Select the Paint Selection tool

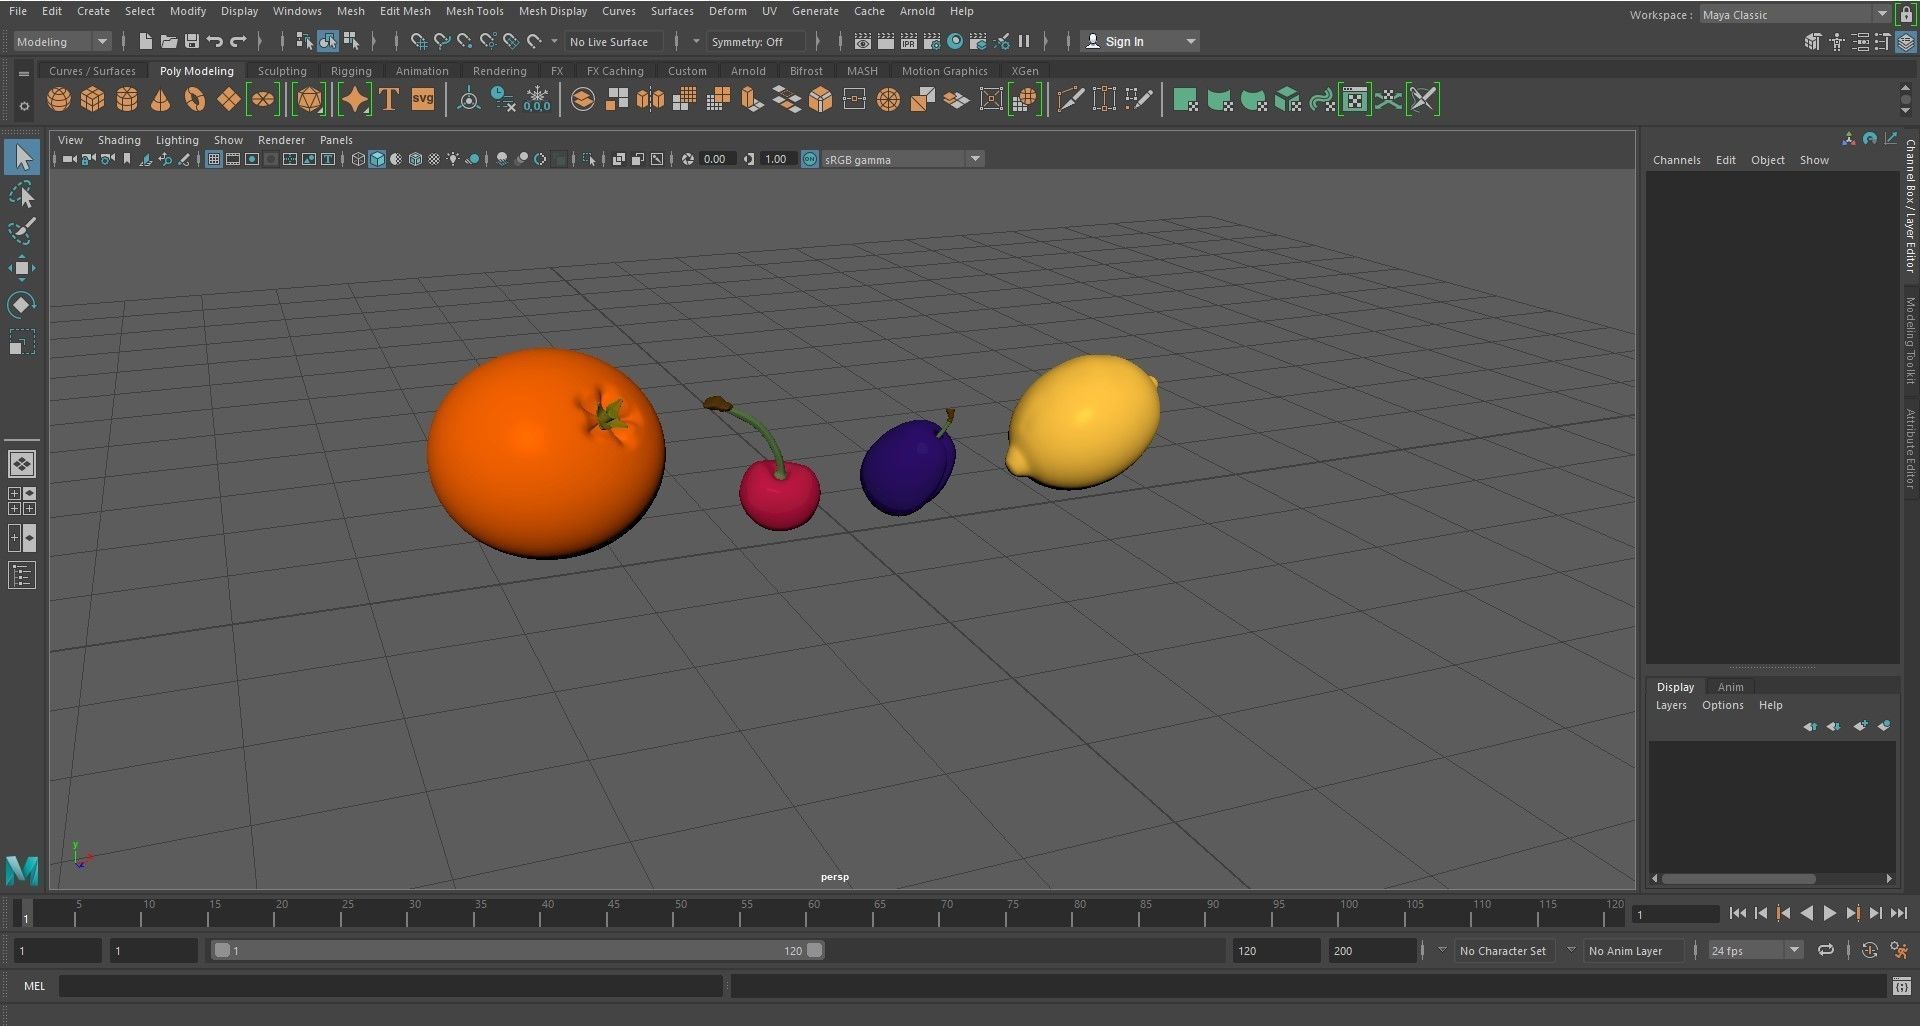coord(22,231)
